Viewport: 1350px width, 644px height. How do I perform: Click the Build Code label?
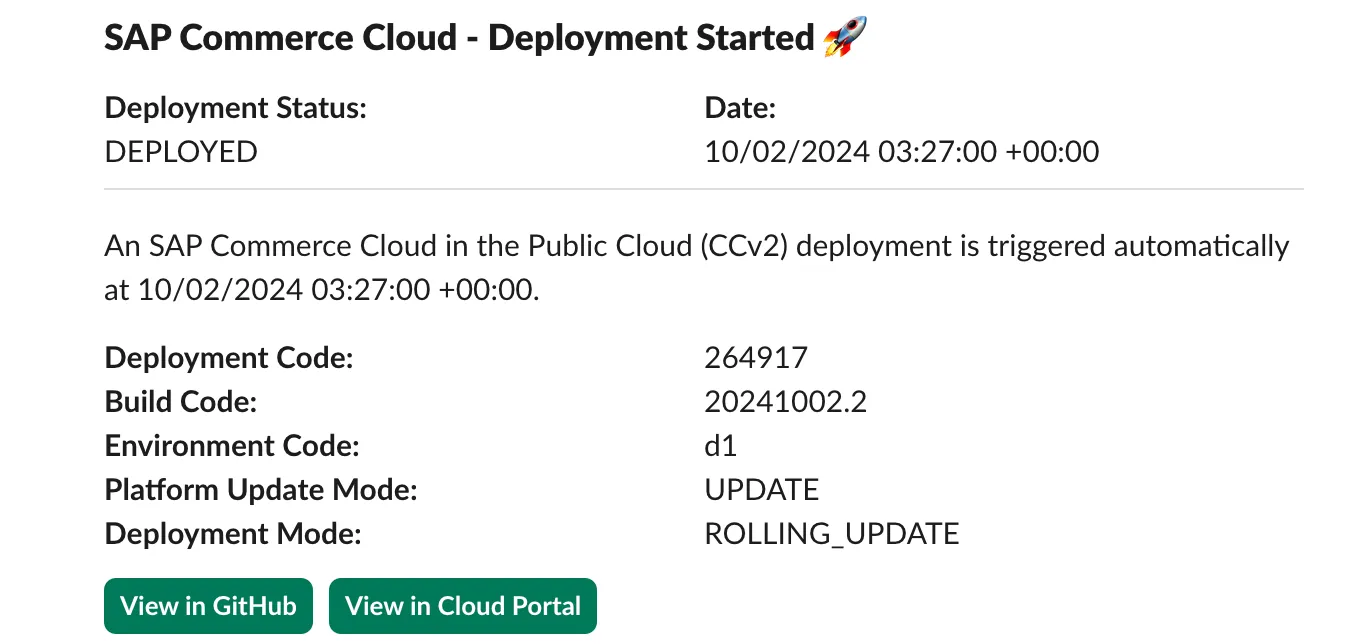181,402
